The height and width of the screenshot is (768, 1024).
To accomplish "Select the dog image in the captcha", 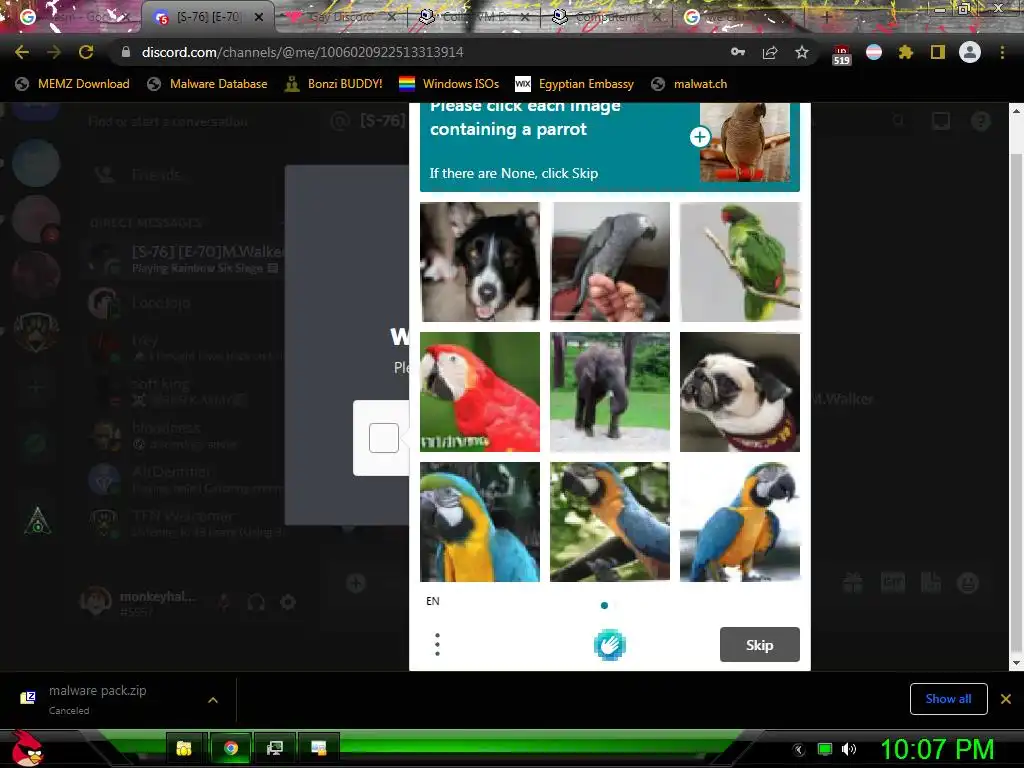I will (x=480, y=262).
